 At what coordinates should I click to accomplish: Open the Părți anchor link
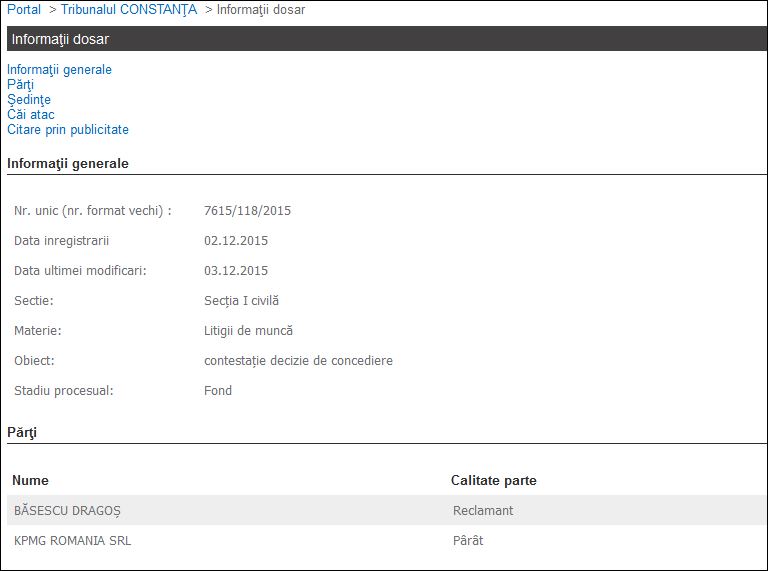click(x=20, y=85)
